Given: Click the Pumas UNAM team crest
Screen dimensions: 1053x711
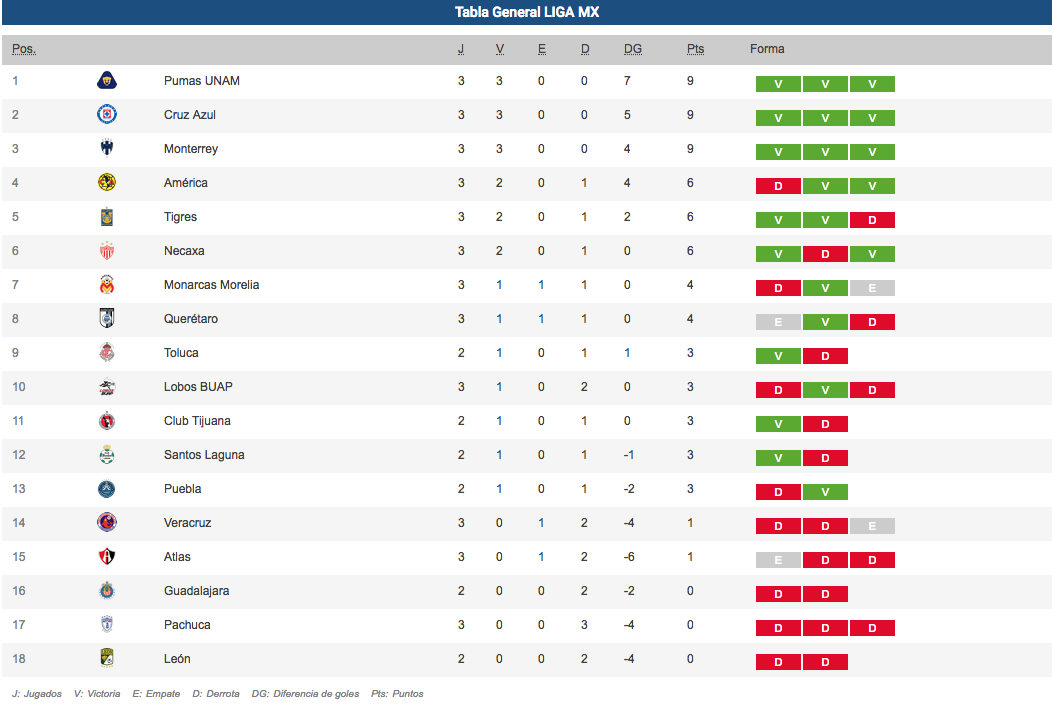Looking at the screenshot, I should [106, 81].
